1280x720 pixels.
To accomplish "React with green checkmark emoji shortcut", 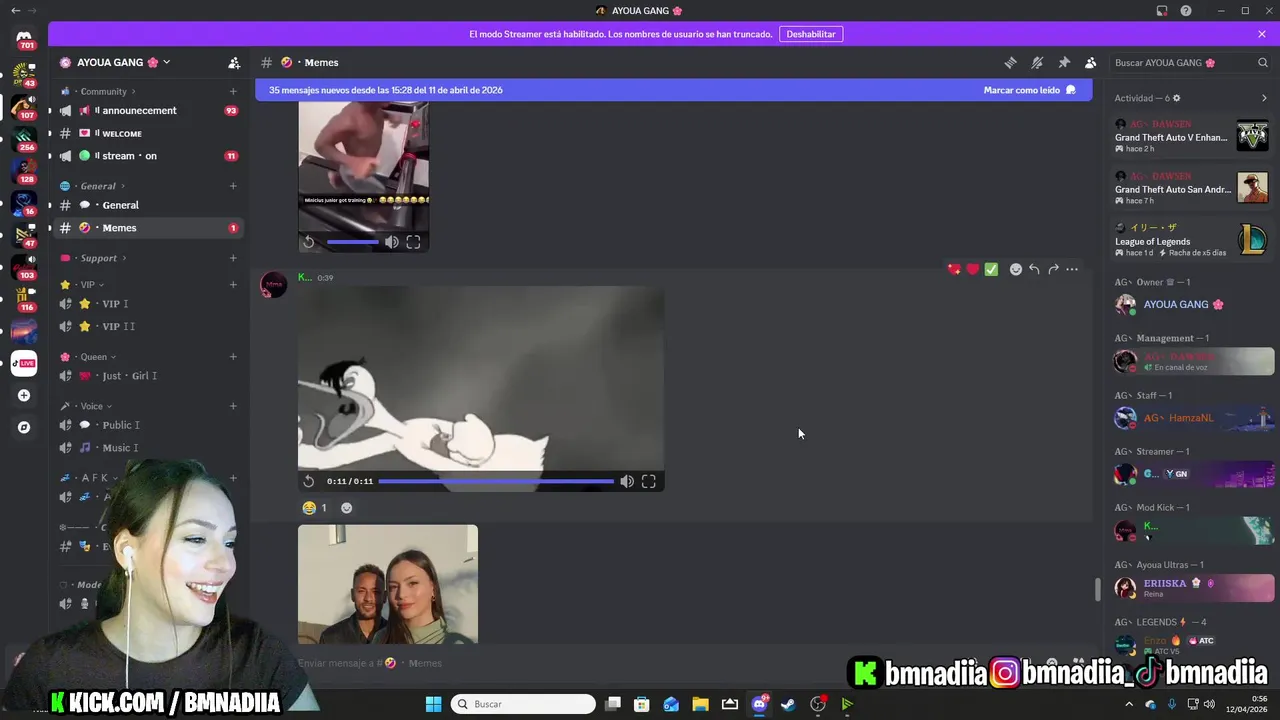I will coord(991,269).
